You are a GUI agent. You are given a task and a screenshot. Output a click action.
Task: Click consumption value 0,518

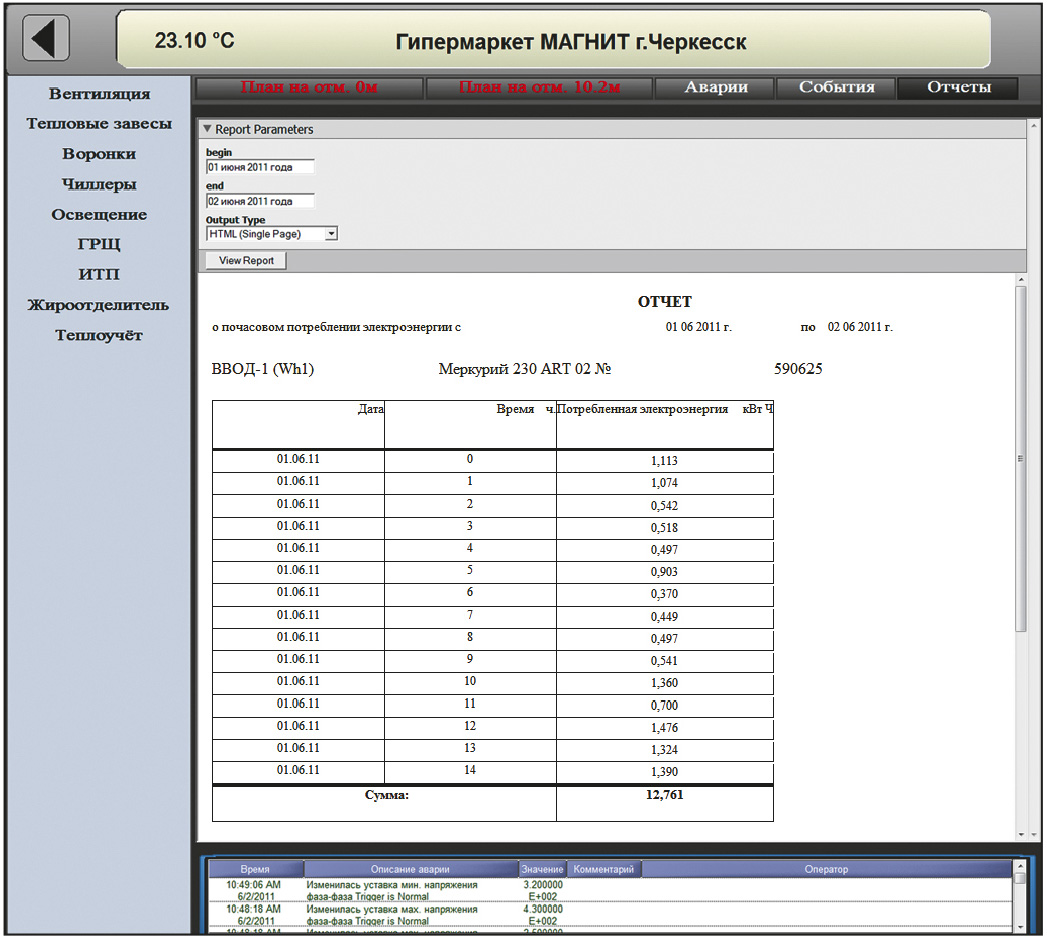[x=664, y=527]
